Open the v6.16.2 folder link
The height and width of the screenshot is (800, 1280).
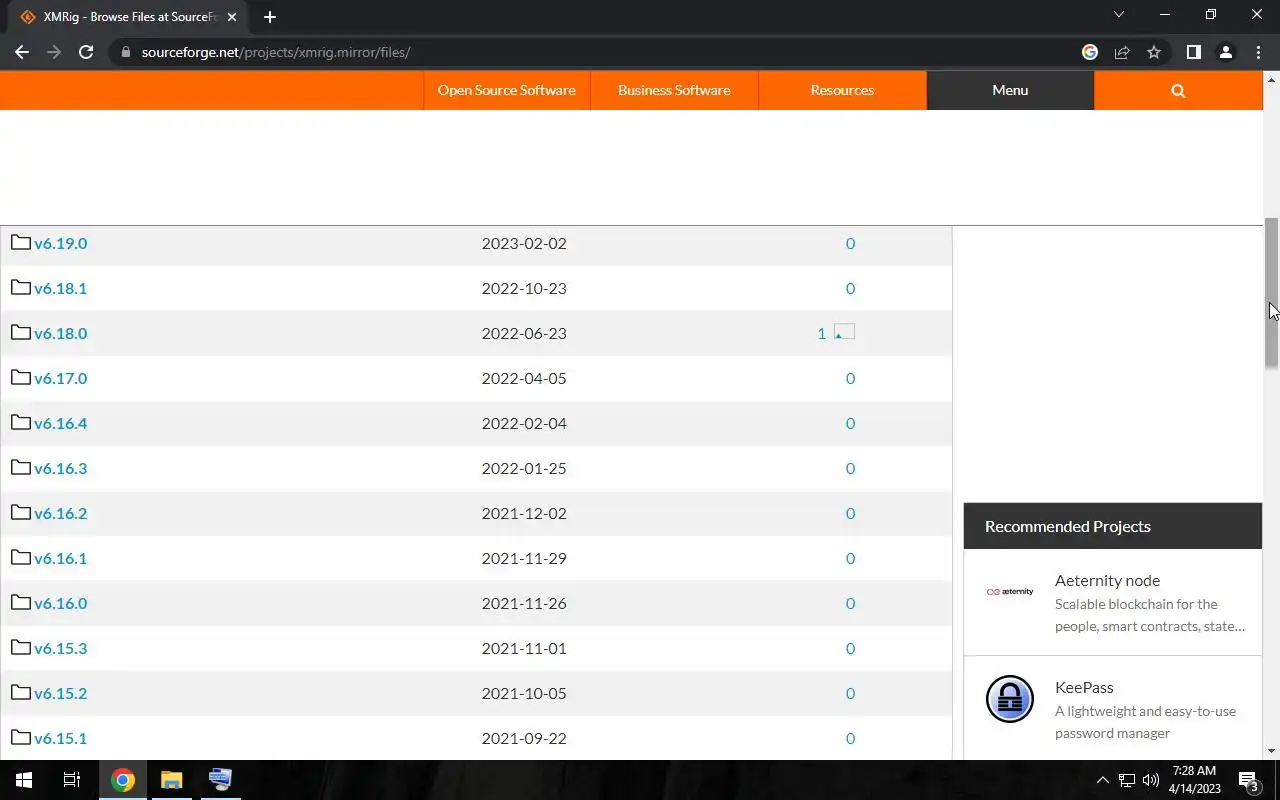point(60,513)
